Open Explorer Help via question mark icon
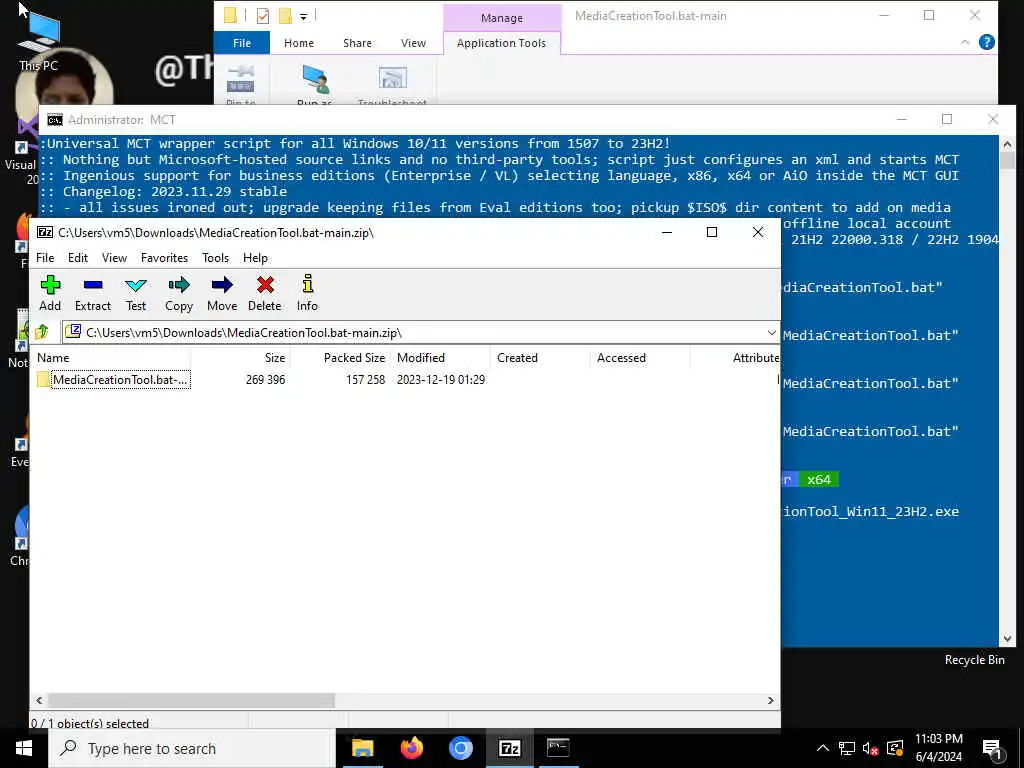Image resolution: width=1024 pixels, height=768 pixels. coord(987,42)
